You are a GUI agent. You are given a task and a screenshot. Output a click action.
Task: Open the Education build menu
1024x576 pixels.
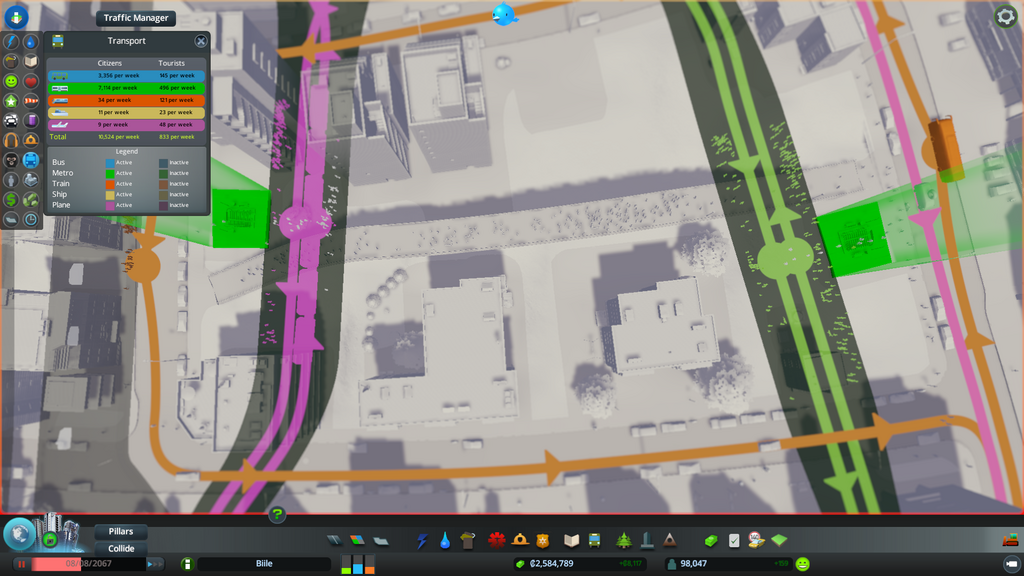click(571, 541)
